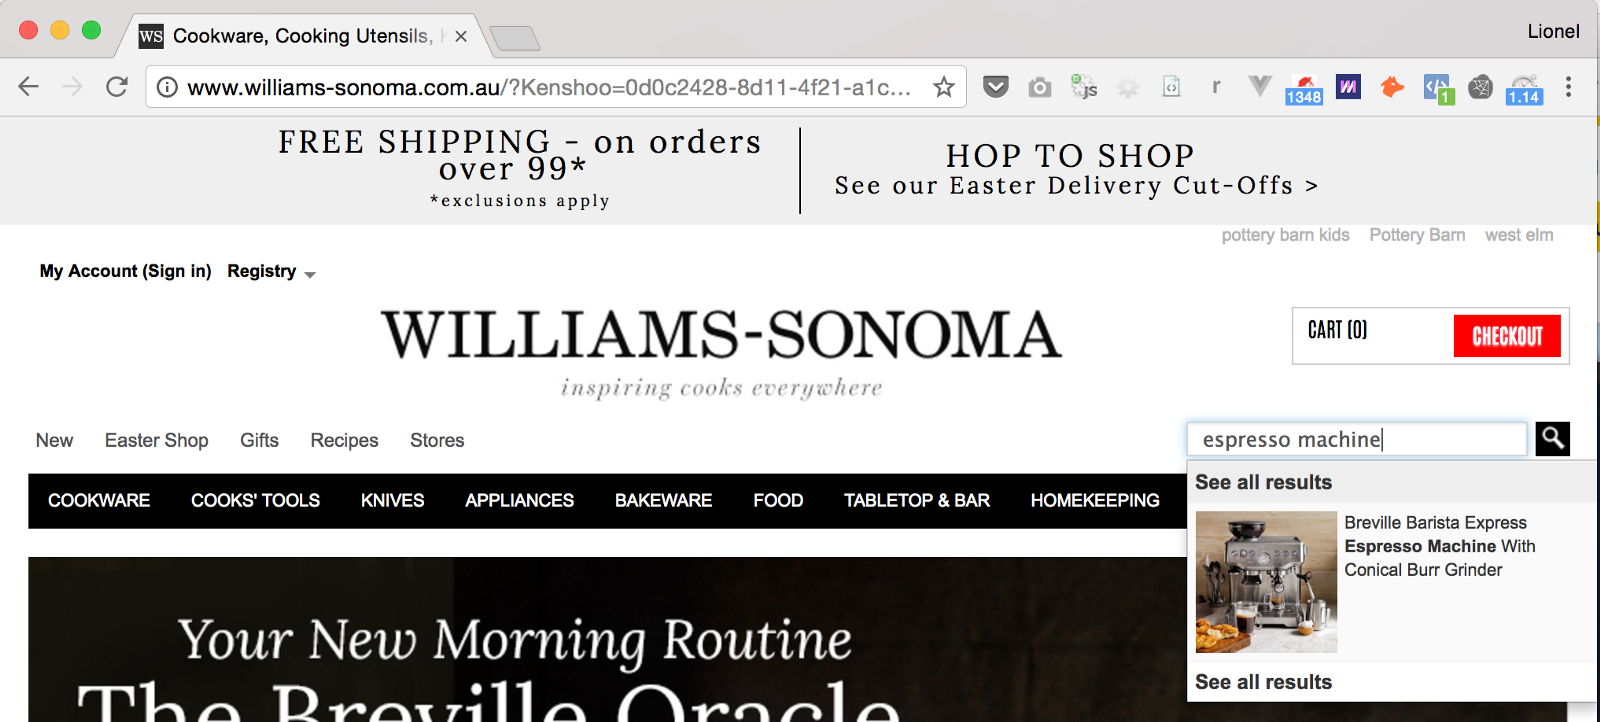Open Chrome's three-dot menu

pyautogui.click(x=1568, y=87)
